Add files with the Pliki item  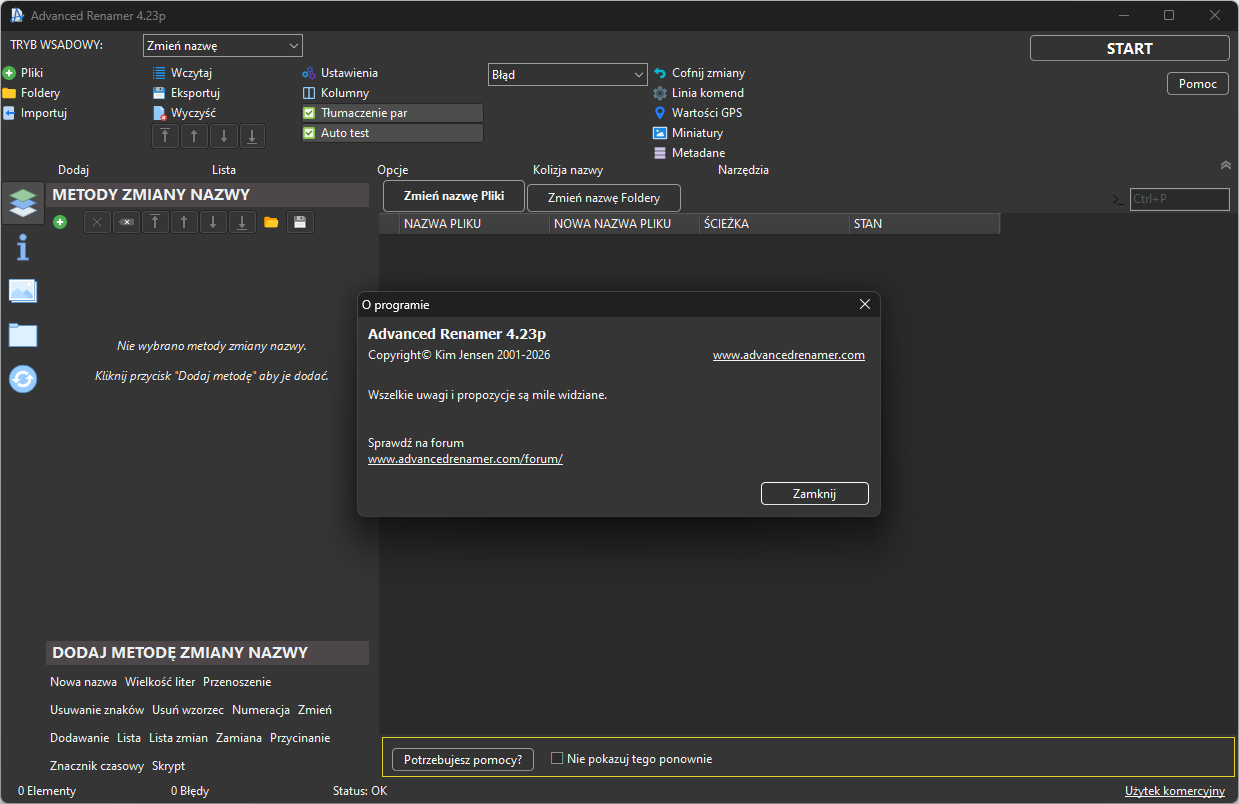coord(23,73)
